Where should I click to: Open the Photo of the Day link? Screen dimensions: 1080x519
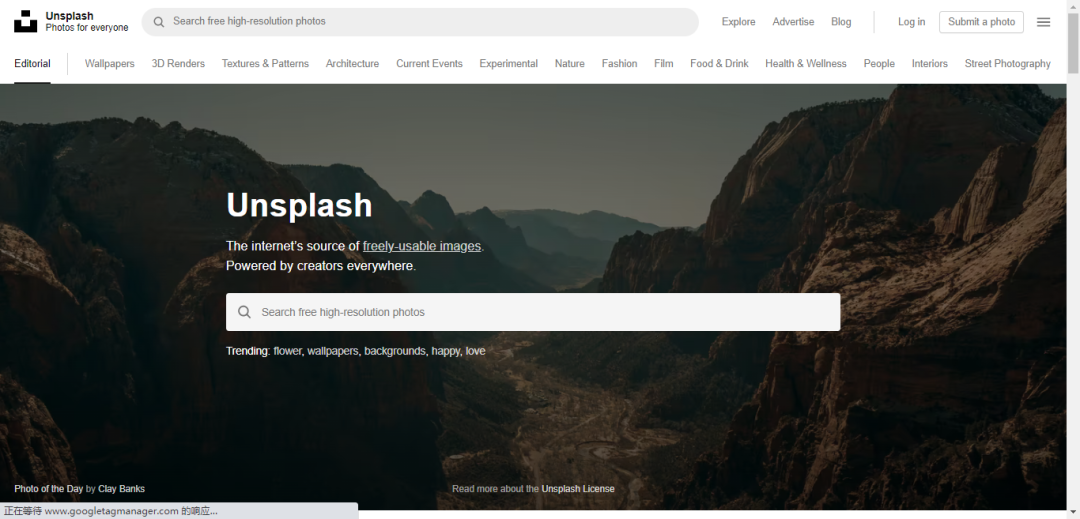point(48,489)
